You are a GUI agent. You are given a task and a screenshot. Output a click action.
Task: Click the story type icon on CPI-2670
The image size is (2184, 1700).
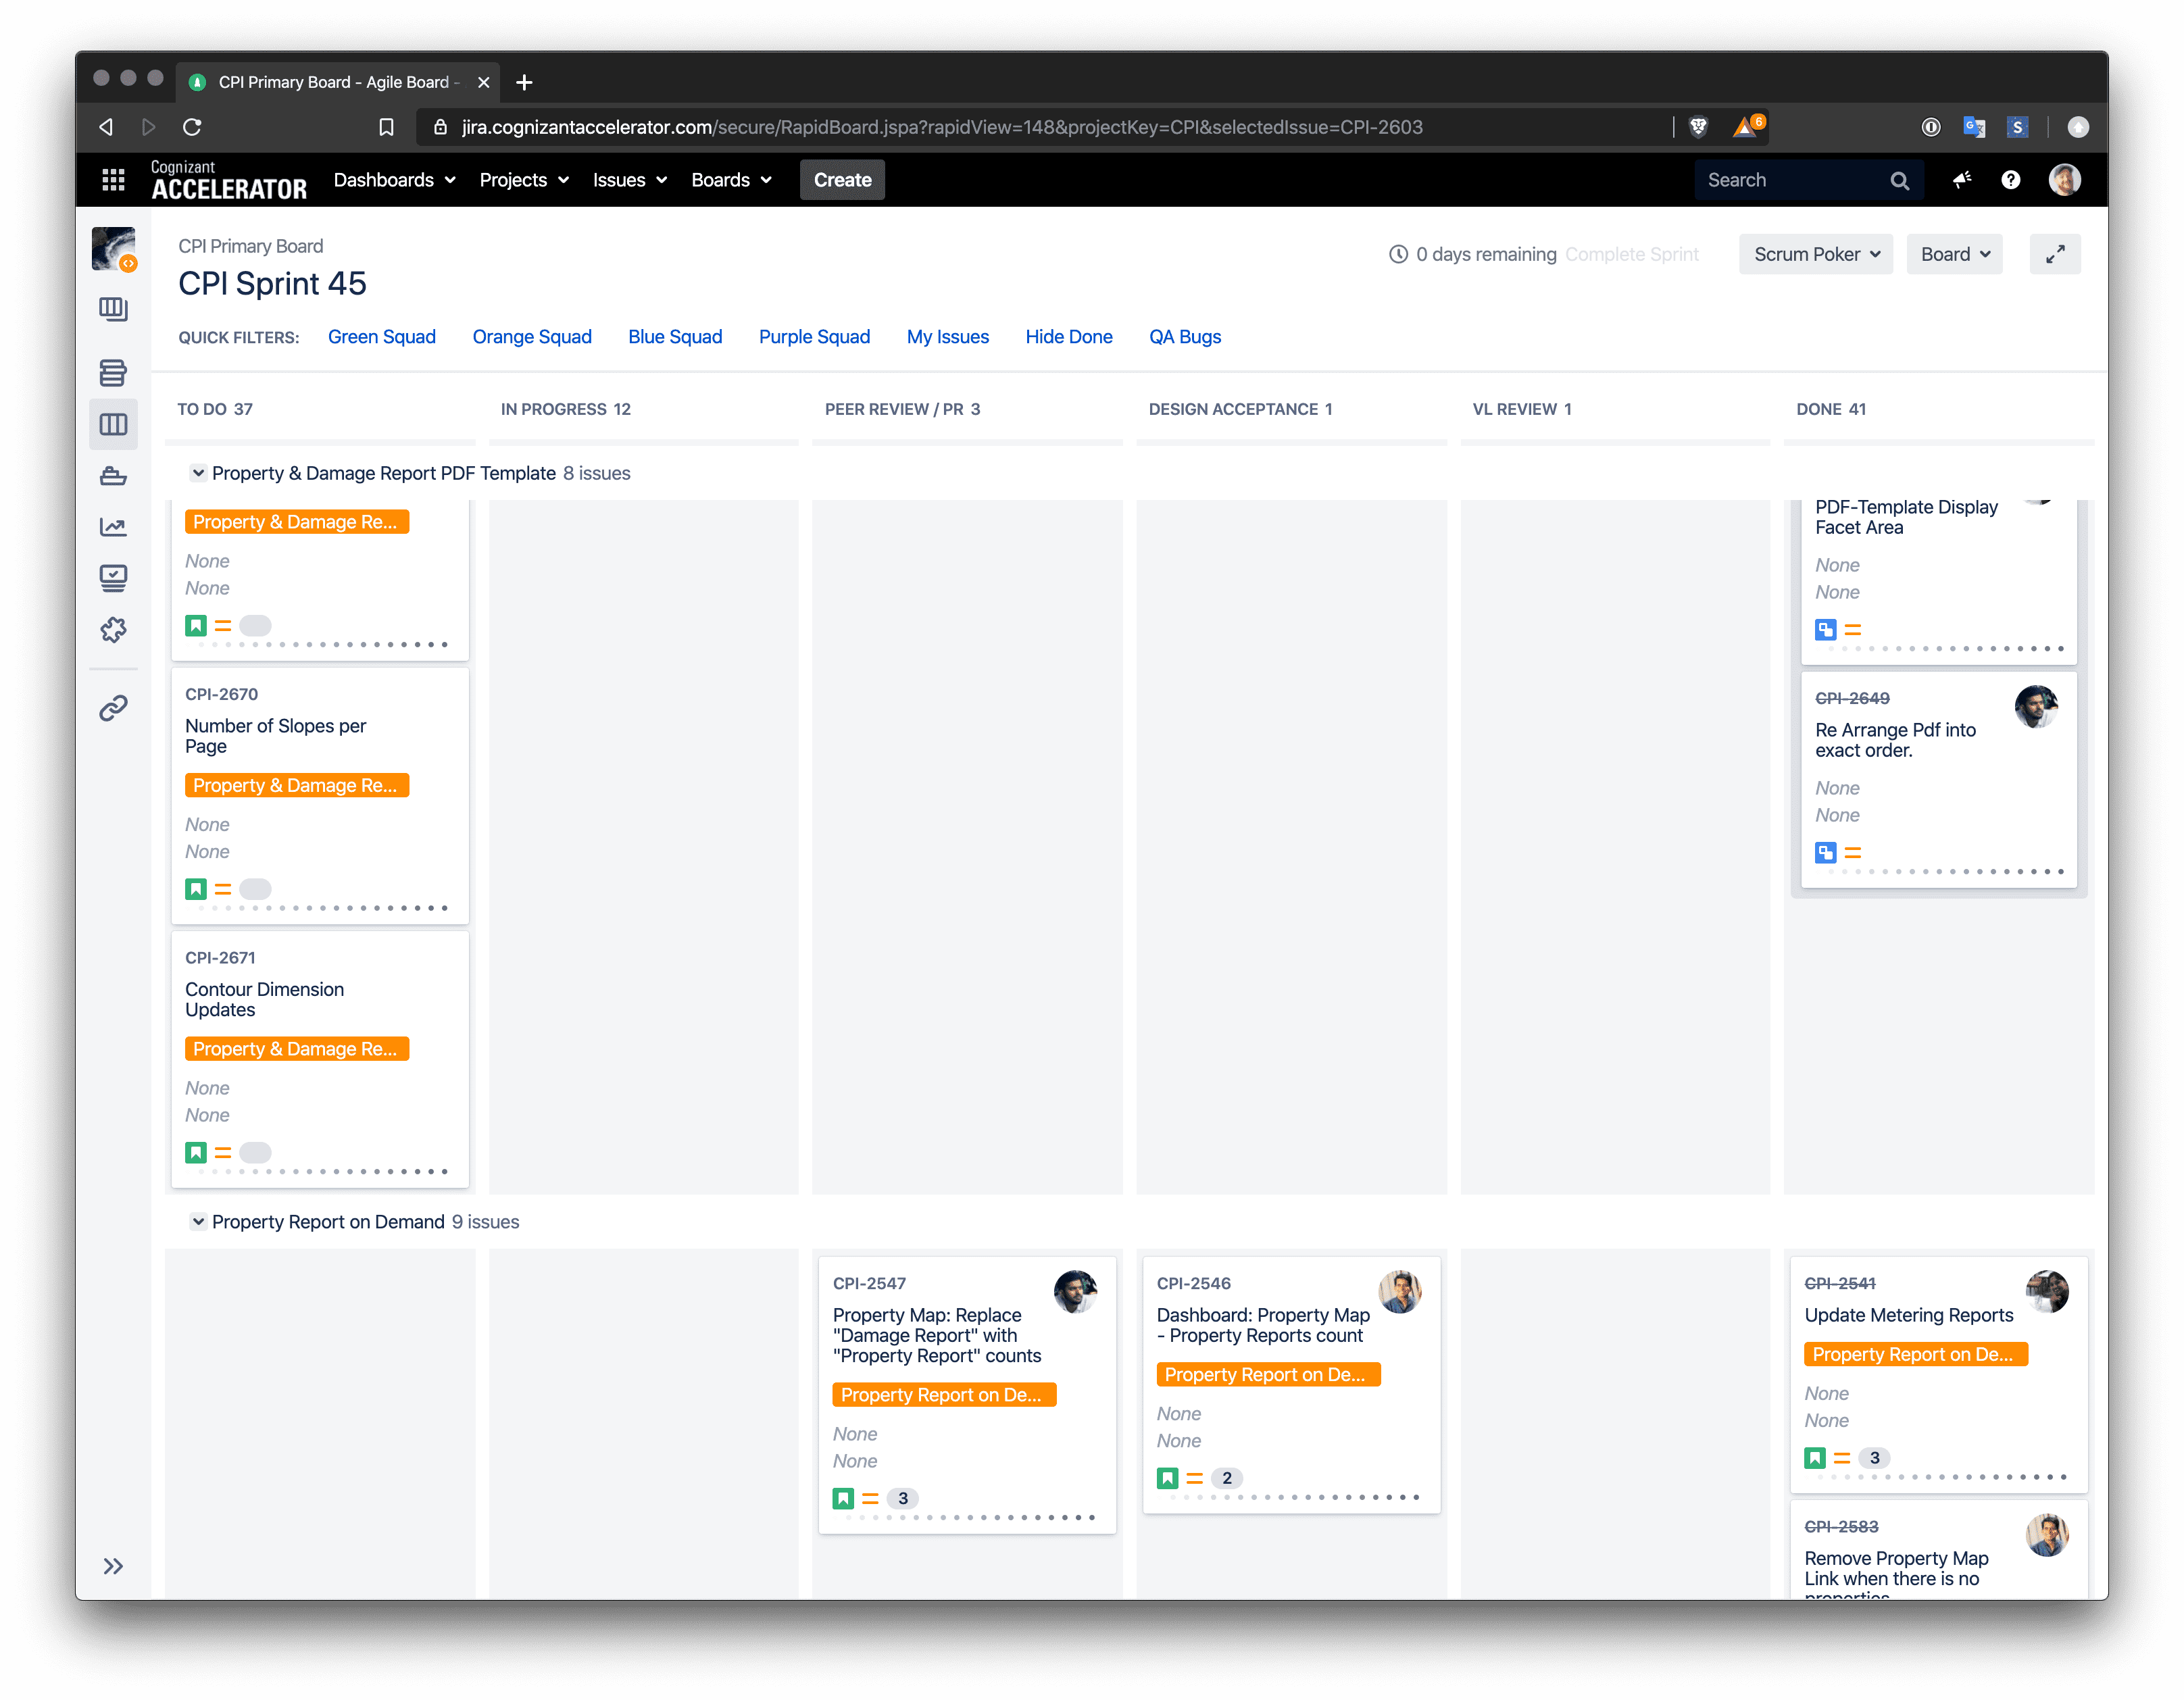[196, 889]
